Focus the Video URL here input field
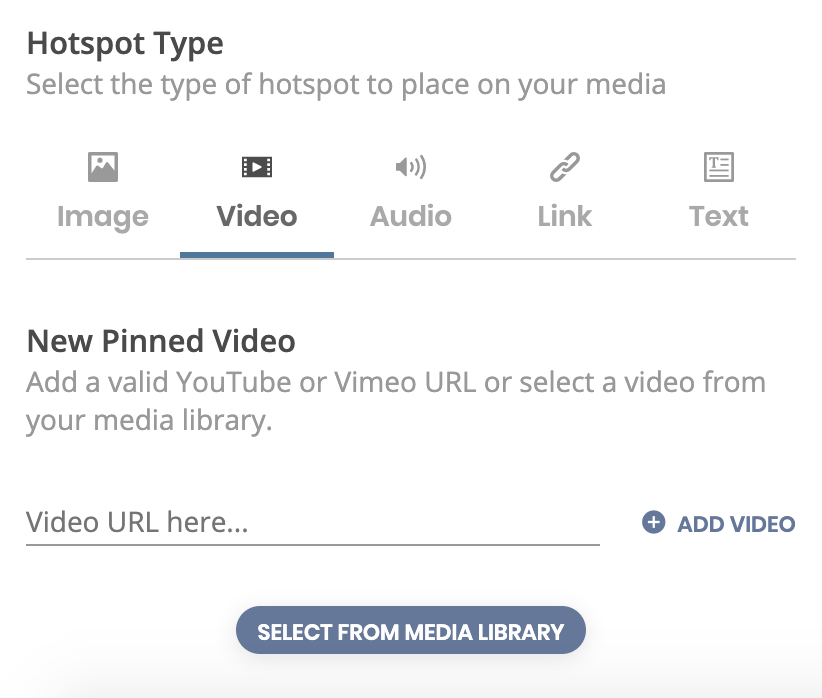The height and width of the screenshot is (698, 822). (x=312, y=522)
